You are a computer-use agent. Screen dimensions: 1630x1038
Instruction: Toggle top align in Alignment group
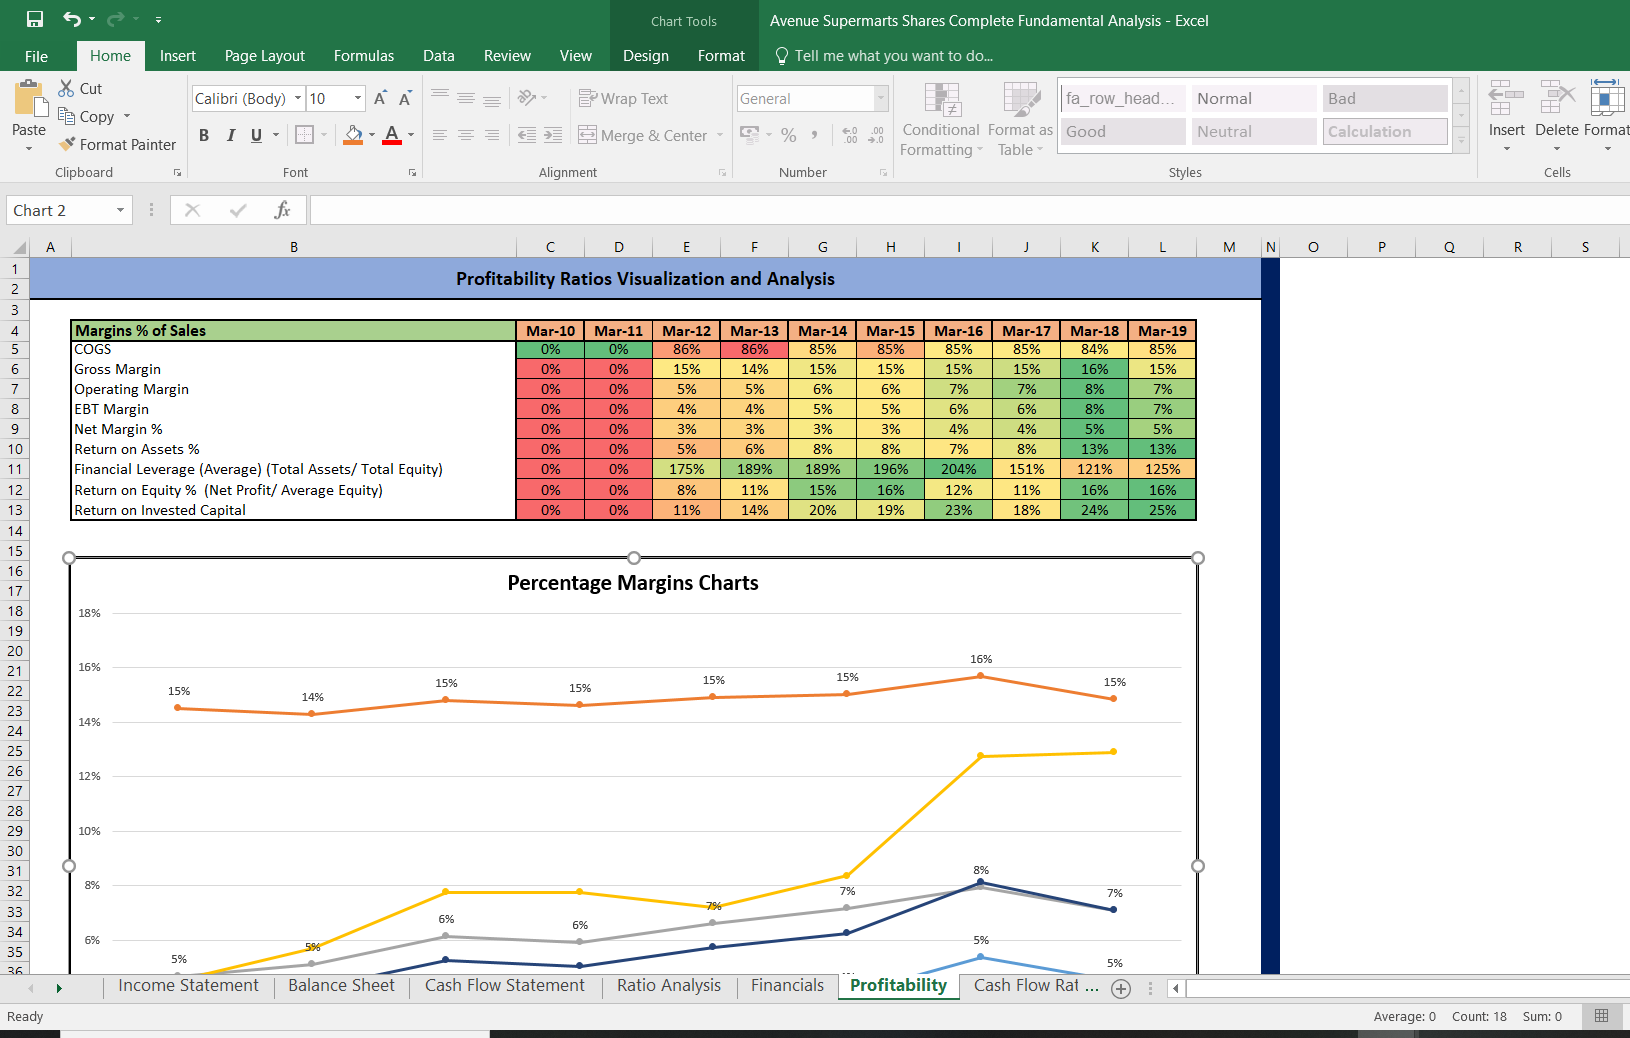point(440,98)
